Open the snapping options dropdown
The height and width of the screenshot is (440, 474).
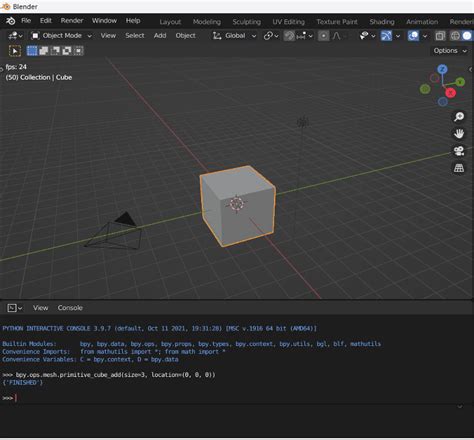click(305, 36)
